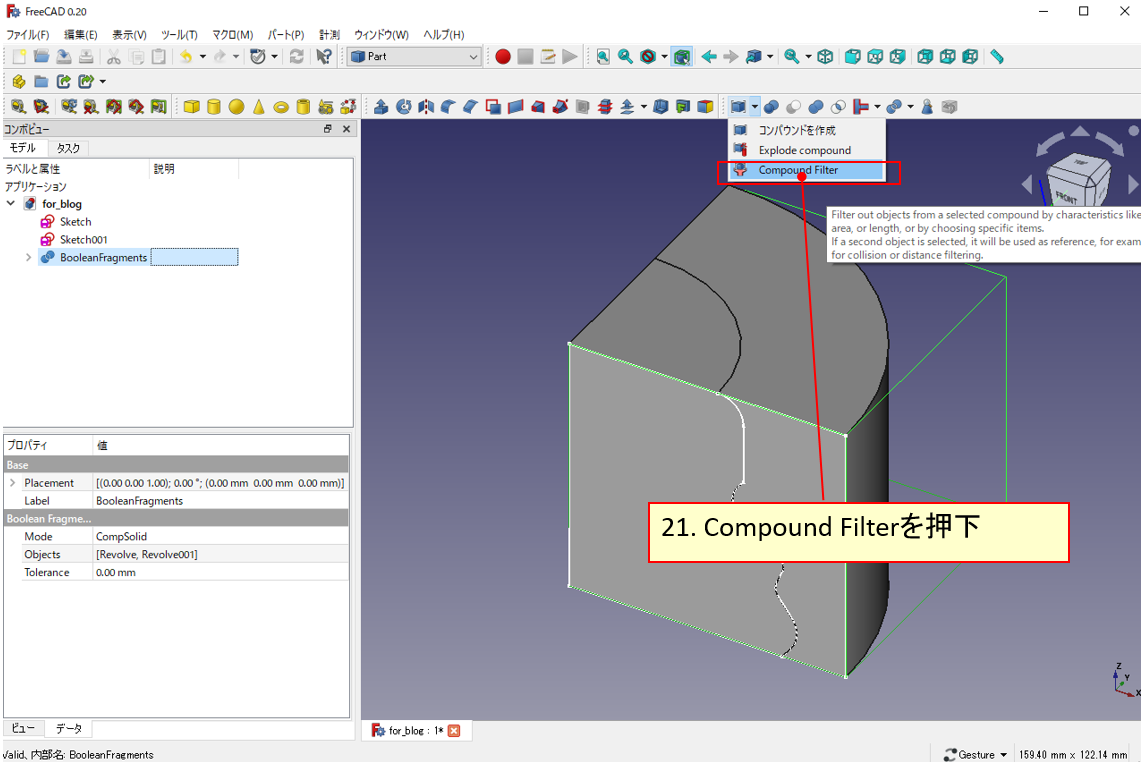1144x762 pixels.
Task: Click the refresh recompute icon
Action: pos(296,56)
